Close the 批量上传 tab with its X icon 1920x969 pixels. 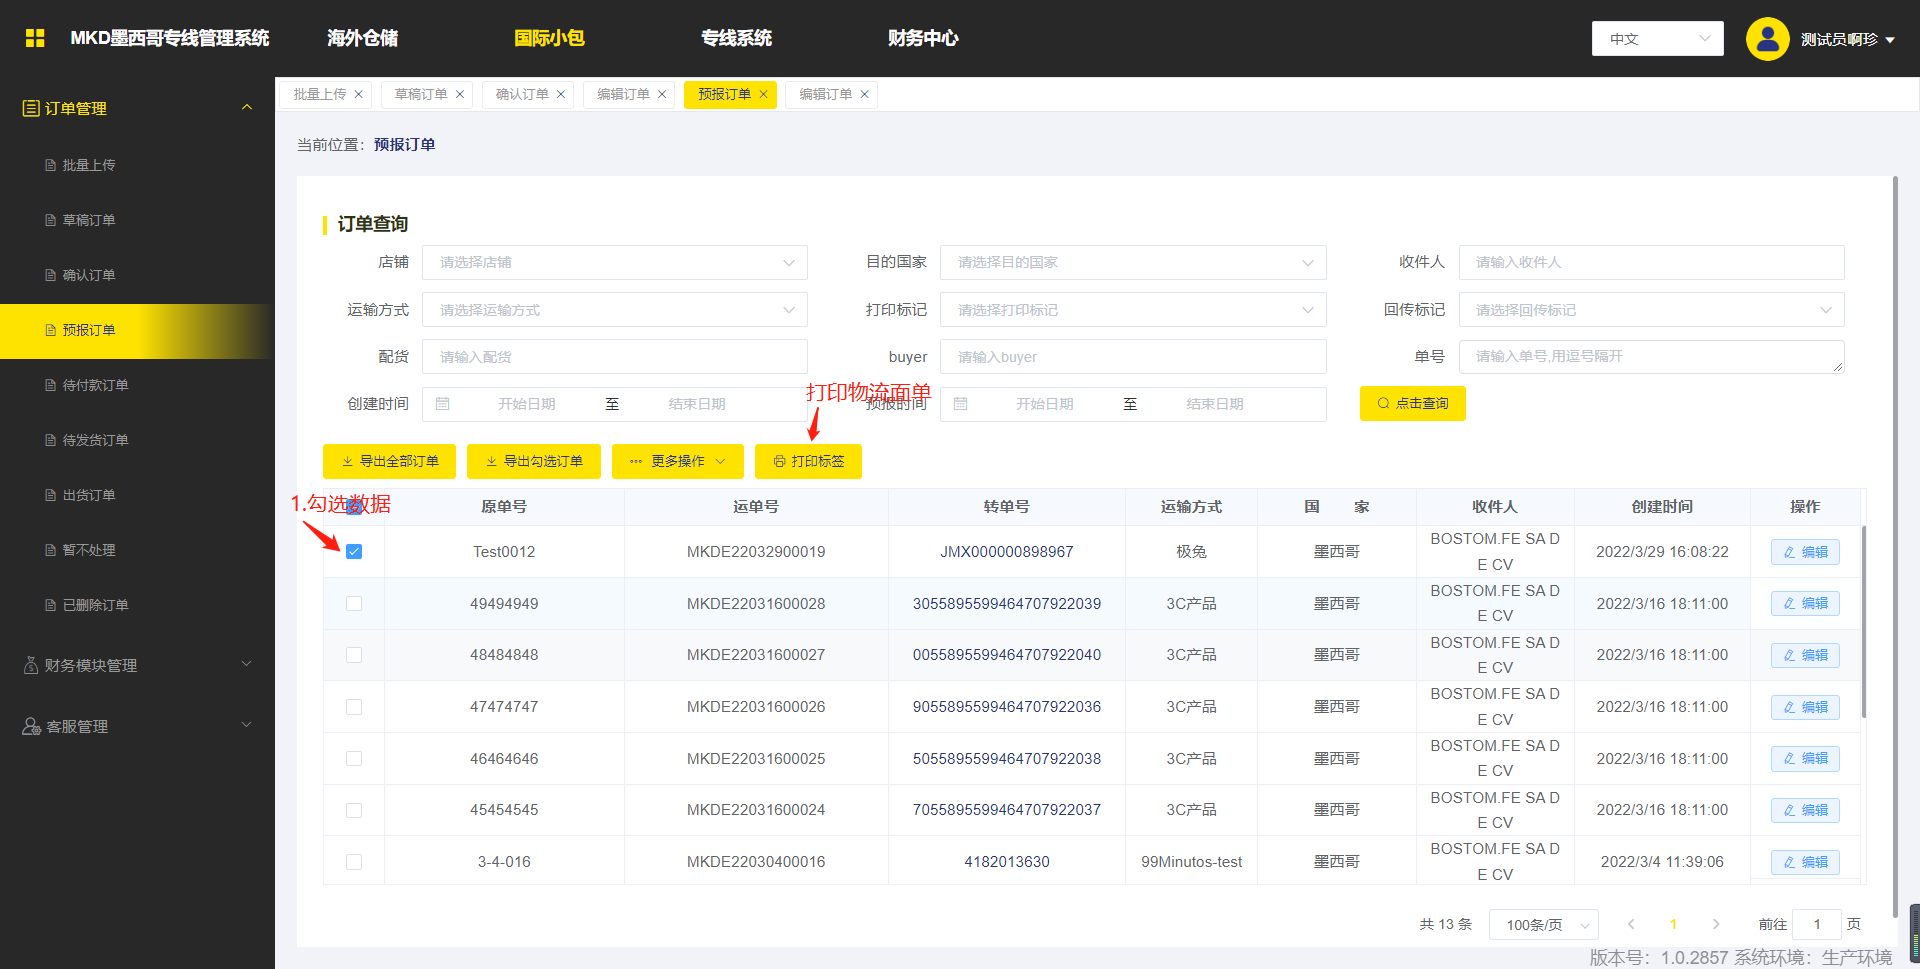359,94
